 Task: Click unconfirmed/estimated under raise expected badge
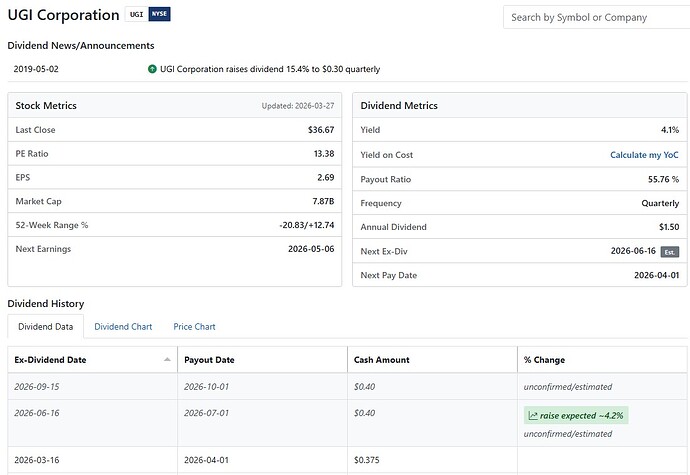(x=568, y=434)
